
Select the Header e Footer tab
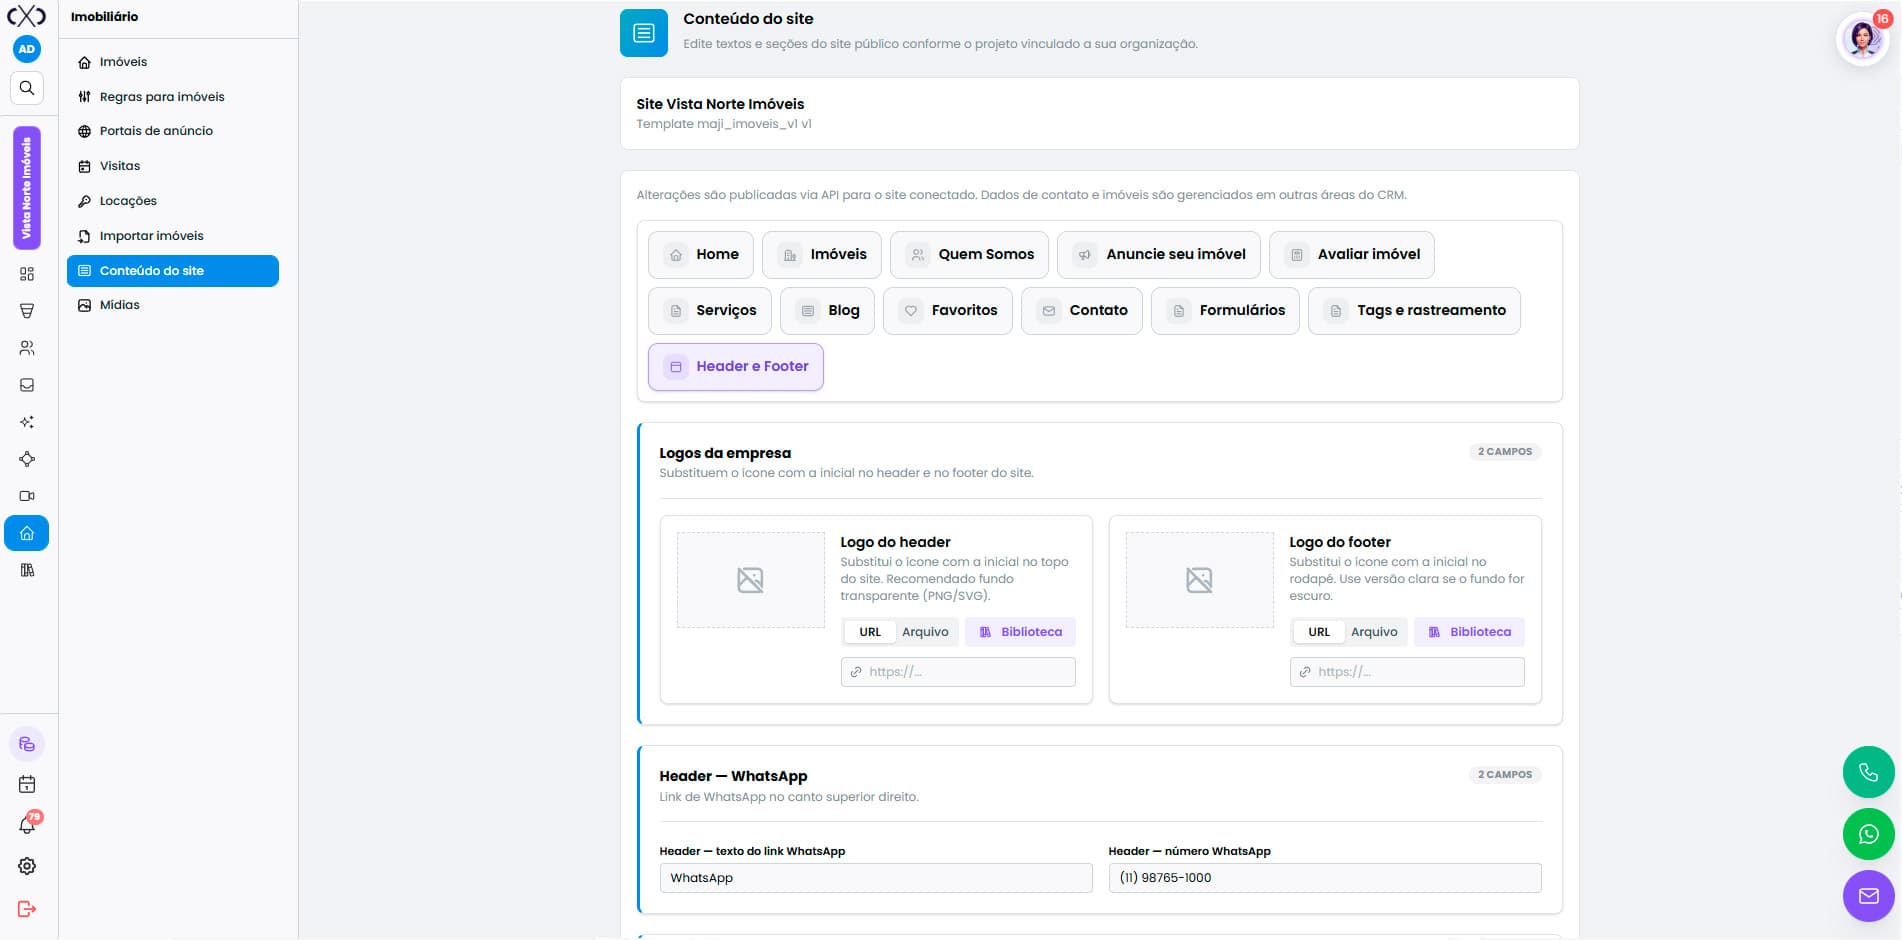coord(736,367)
